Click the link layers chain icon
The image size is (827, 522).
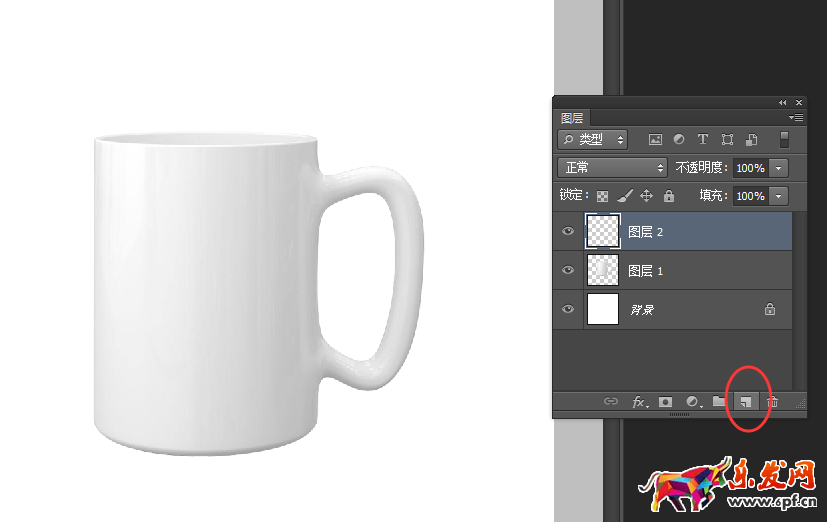[x=611, y=402]
